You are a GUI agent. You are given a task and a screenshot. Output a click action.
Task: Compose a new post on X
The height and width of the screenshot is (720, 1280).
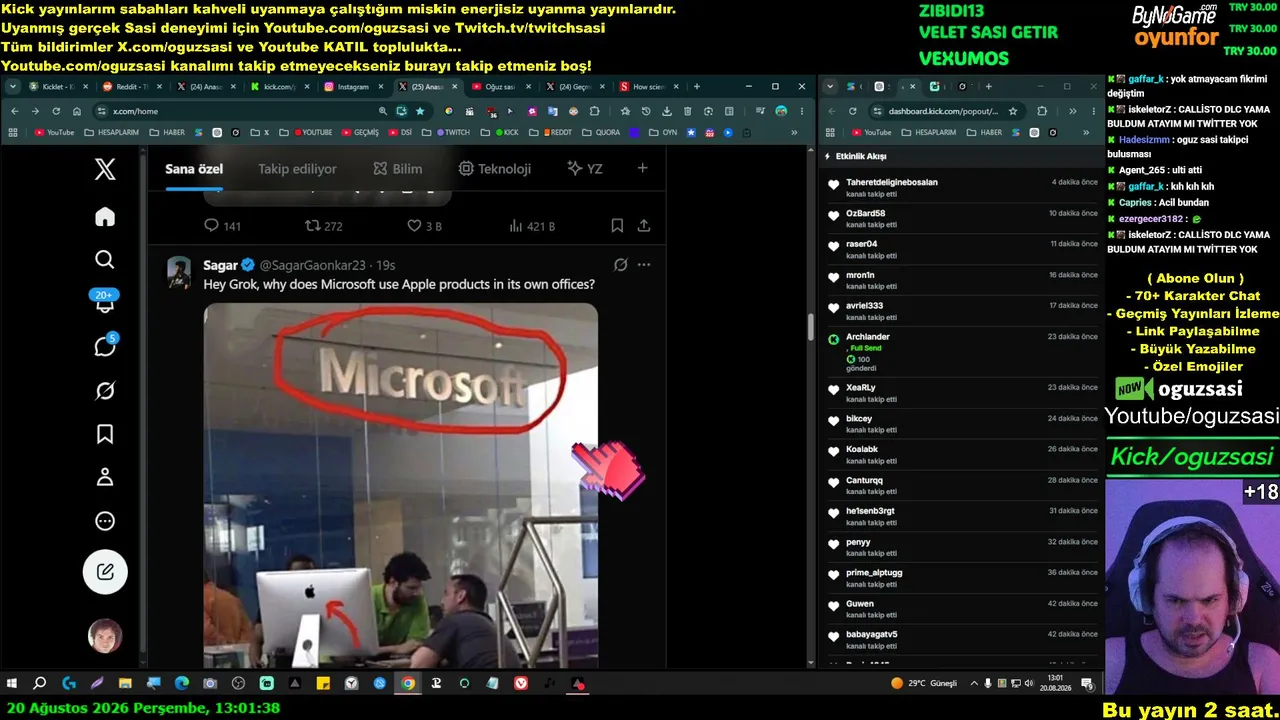[x=105, y=572]
